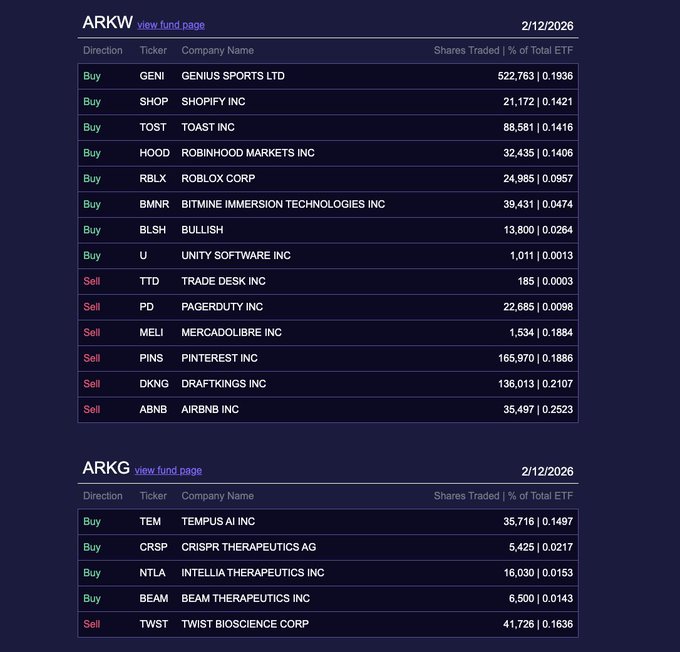
Task: Click the DRAFTKINGS INC company name
Action: tap(223, 384)
